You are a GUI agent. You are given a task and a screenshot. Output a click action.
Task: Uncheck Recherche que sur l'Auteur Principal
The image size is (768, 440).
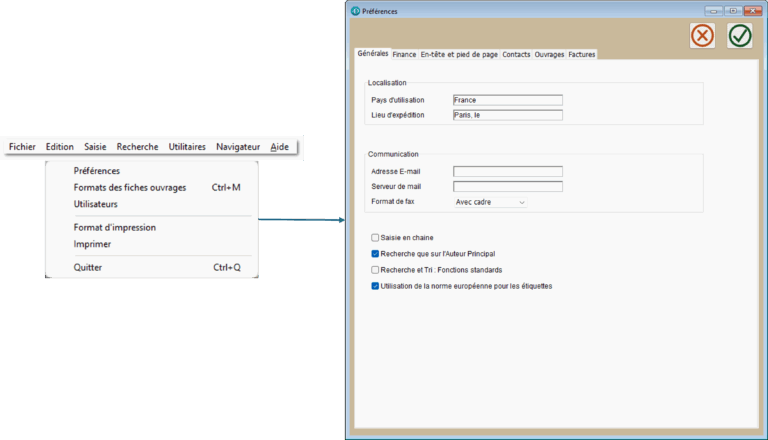375,254
